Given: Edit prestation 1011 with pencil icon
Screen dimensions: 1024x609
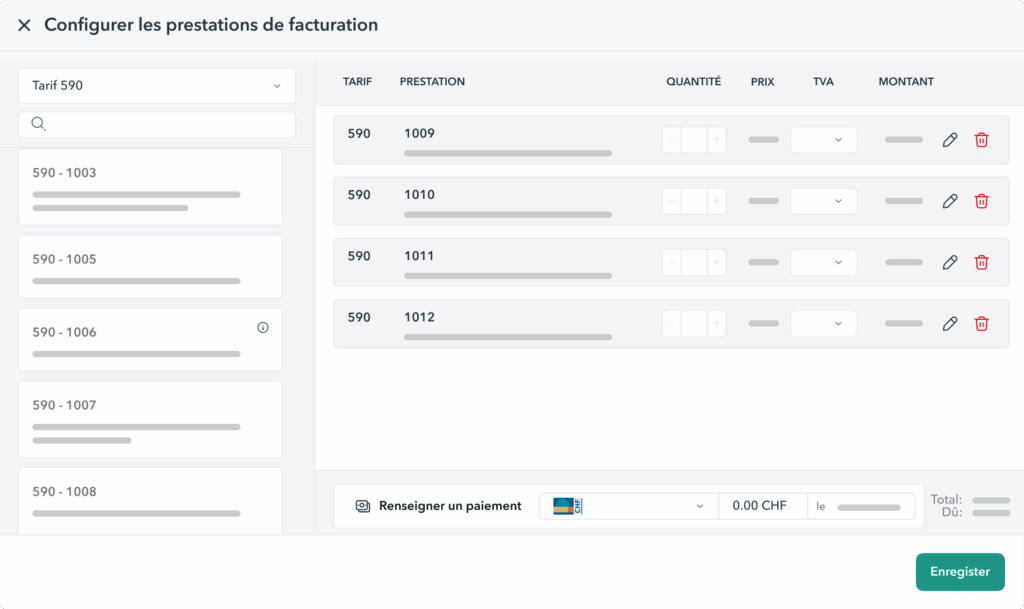Looking at the screenshot, I should 950,262.
